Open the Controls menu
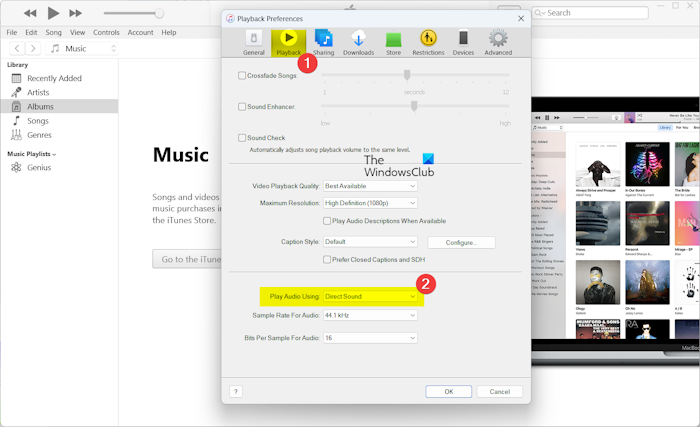The image size is (700, 427). (106, 32)
